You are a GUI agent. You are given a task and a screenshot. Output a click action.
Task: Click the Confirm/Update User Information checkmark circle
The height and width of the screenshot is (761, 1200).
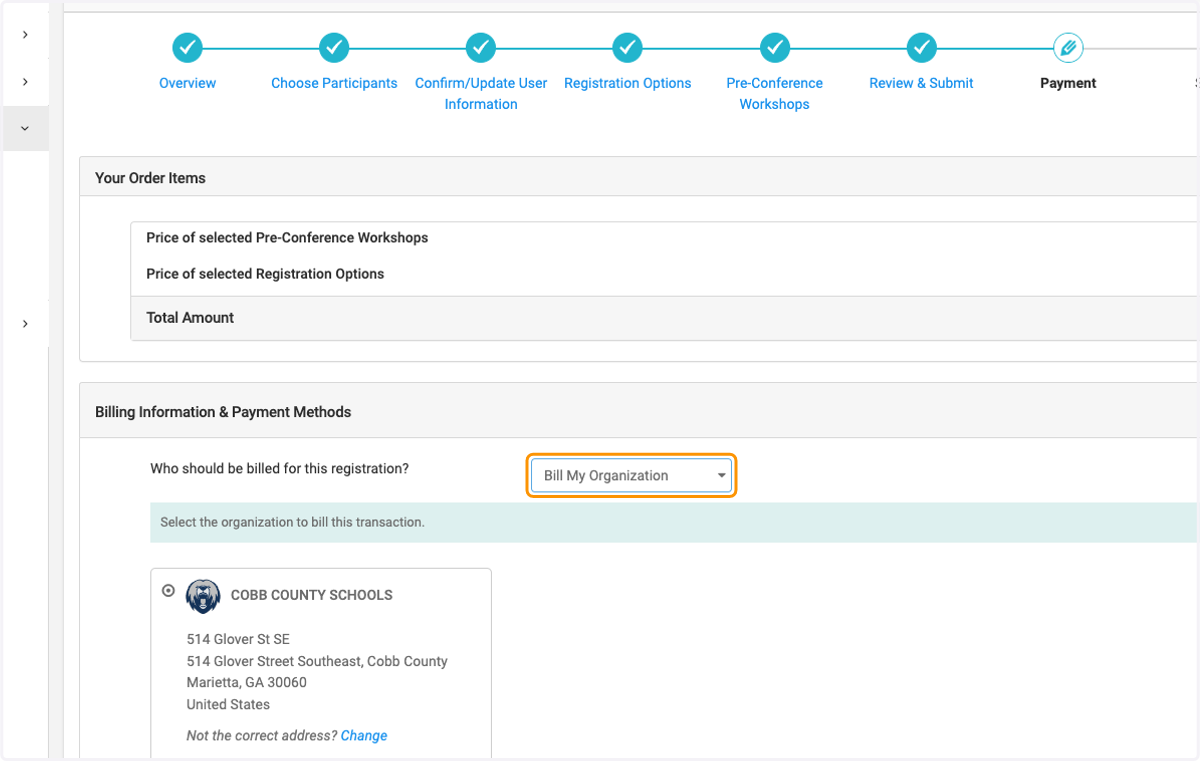coord(481,47)
